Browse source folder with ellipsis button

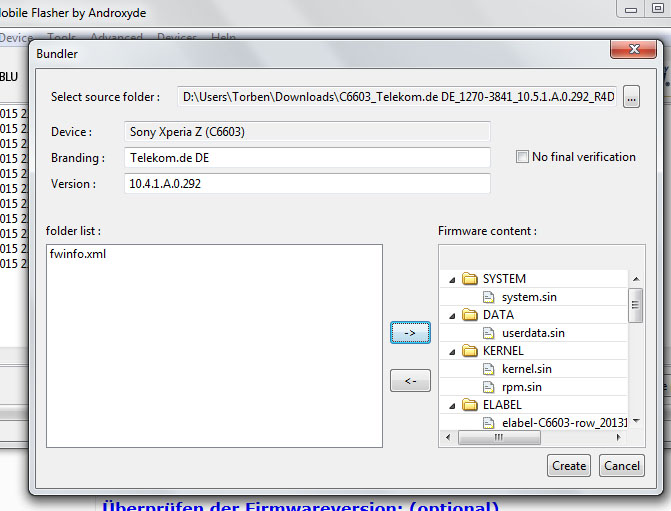[x=630, y=97]
